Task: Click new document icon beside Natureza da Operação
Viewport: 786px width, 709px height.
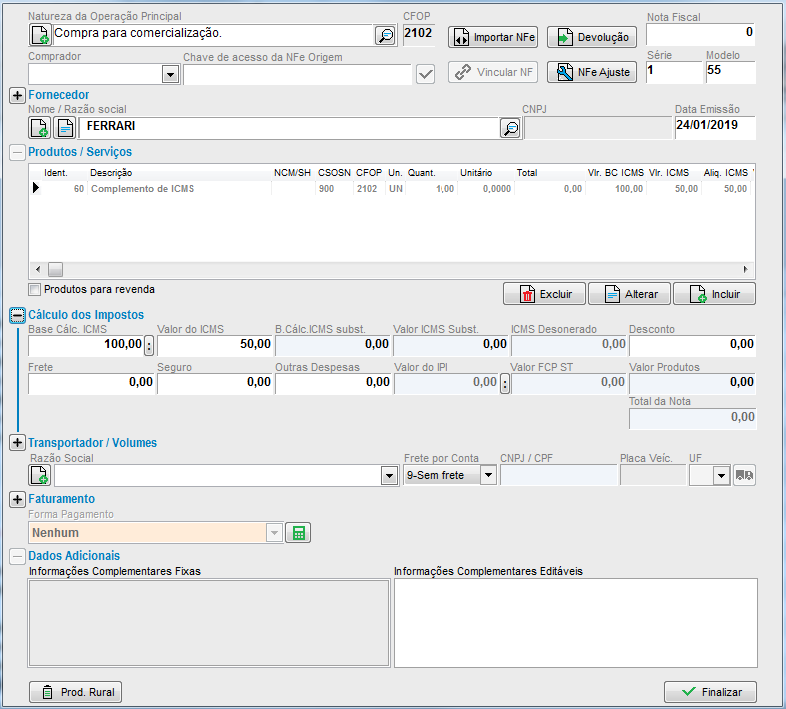Action: (x=40, y=36)
